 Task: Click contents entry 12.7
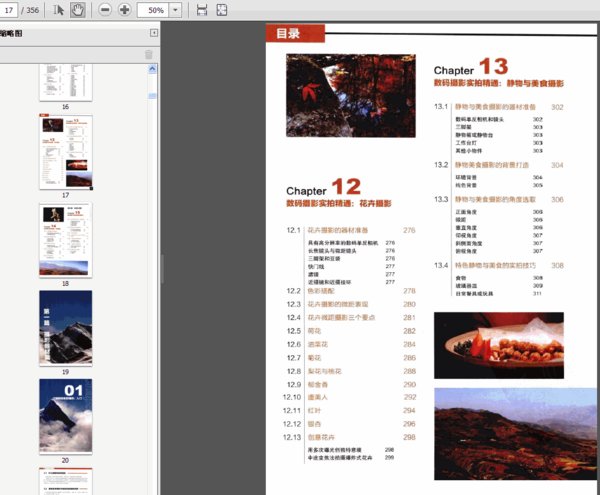(351, 358)
